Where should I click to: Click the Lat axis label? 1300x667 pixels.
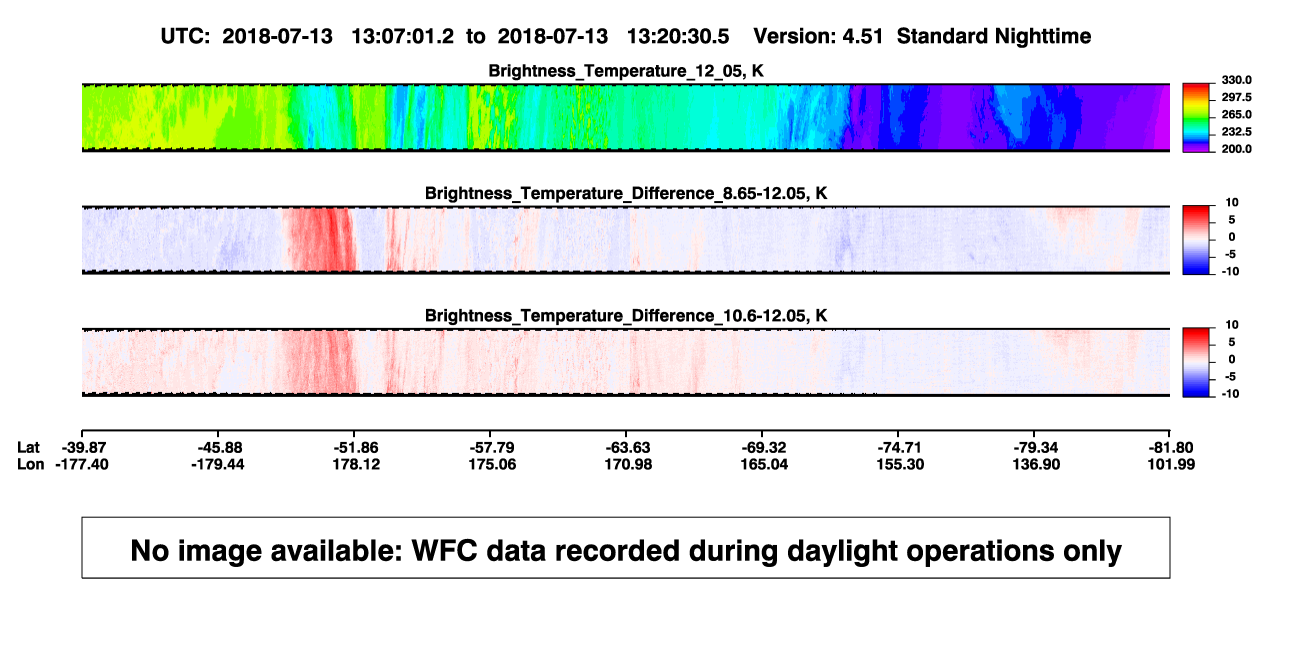29,446
